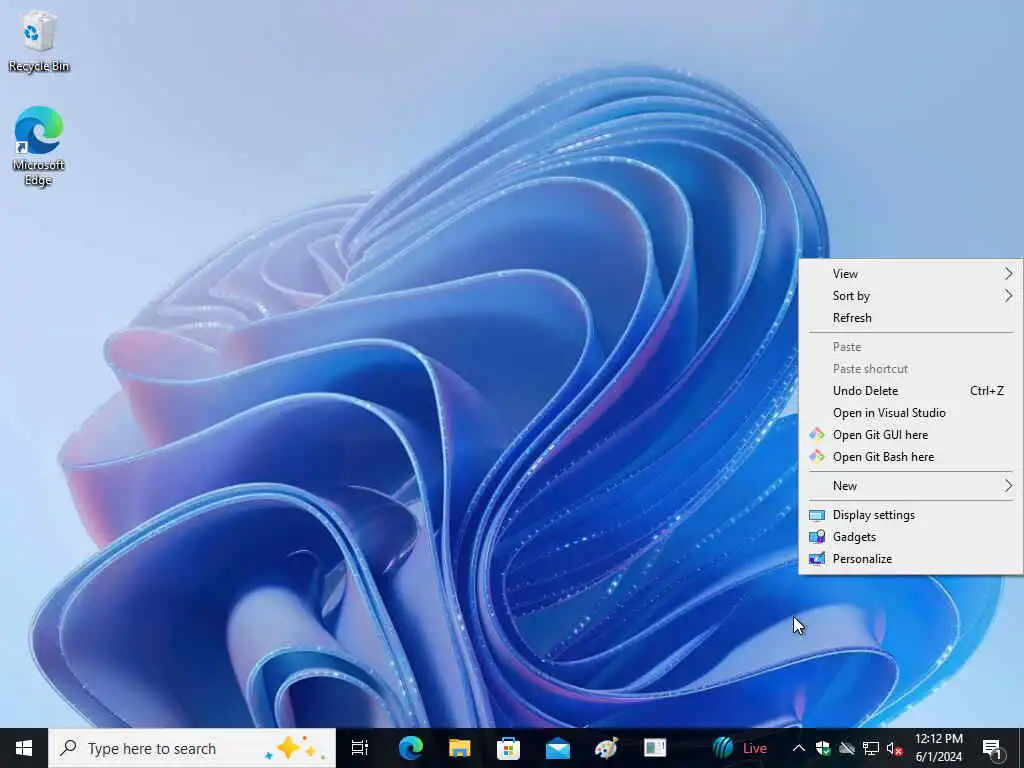Click the Type here to search box
Viewport: 1024px width, 768px height.
point(192,748)
